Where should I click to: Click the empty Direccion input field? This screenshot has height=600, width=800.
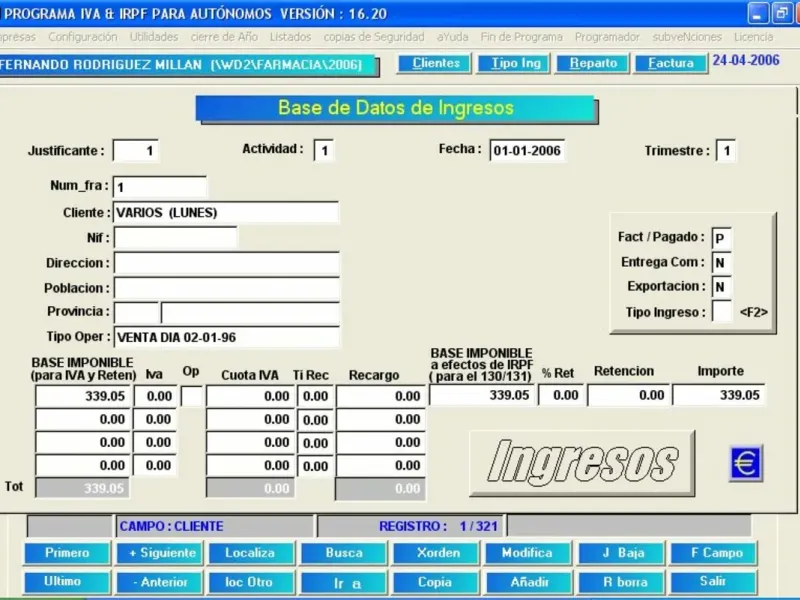(227, 263)
